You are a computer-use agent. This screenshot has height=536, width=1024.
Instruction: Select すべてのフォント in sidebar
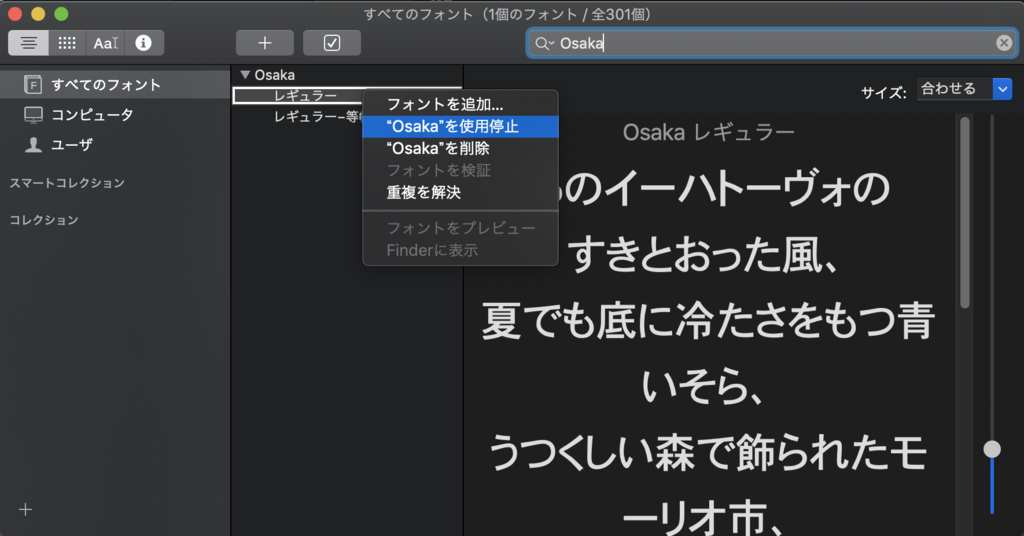115,85
